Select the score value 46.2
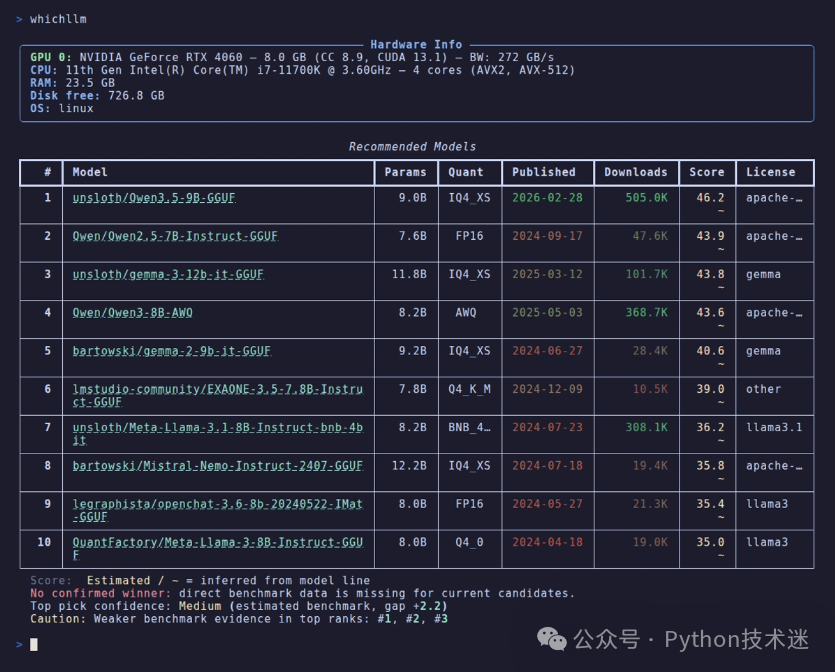The height and width of the screenshot is (672, 835). (710, 198)
